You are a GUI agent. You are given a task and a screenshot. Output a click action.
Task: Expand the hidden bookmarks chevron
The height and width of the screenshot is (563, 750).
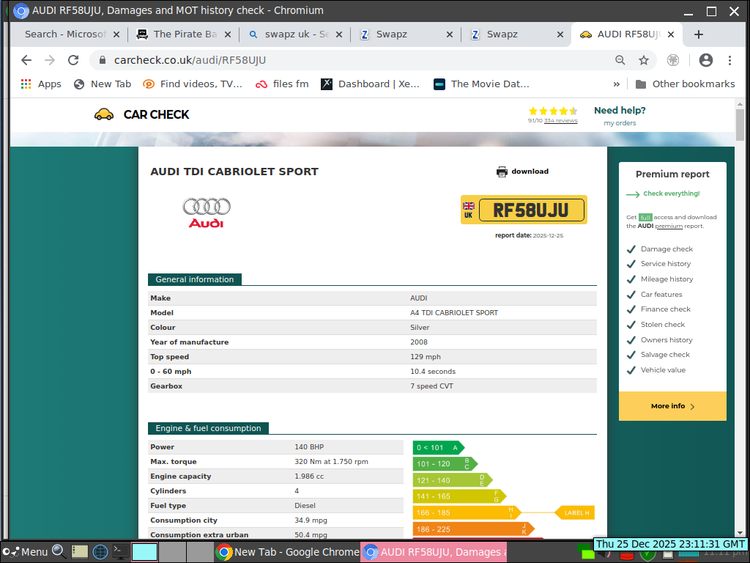614,84
